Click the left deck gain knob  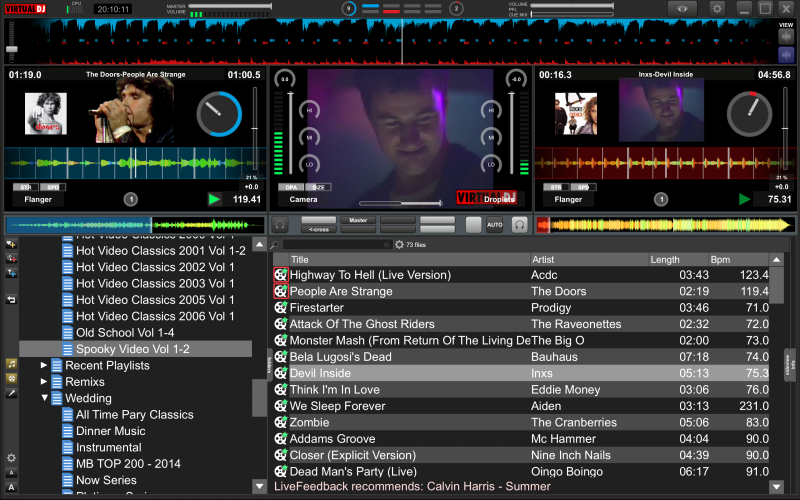coord(285,79)
